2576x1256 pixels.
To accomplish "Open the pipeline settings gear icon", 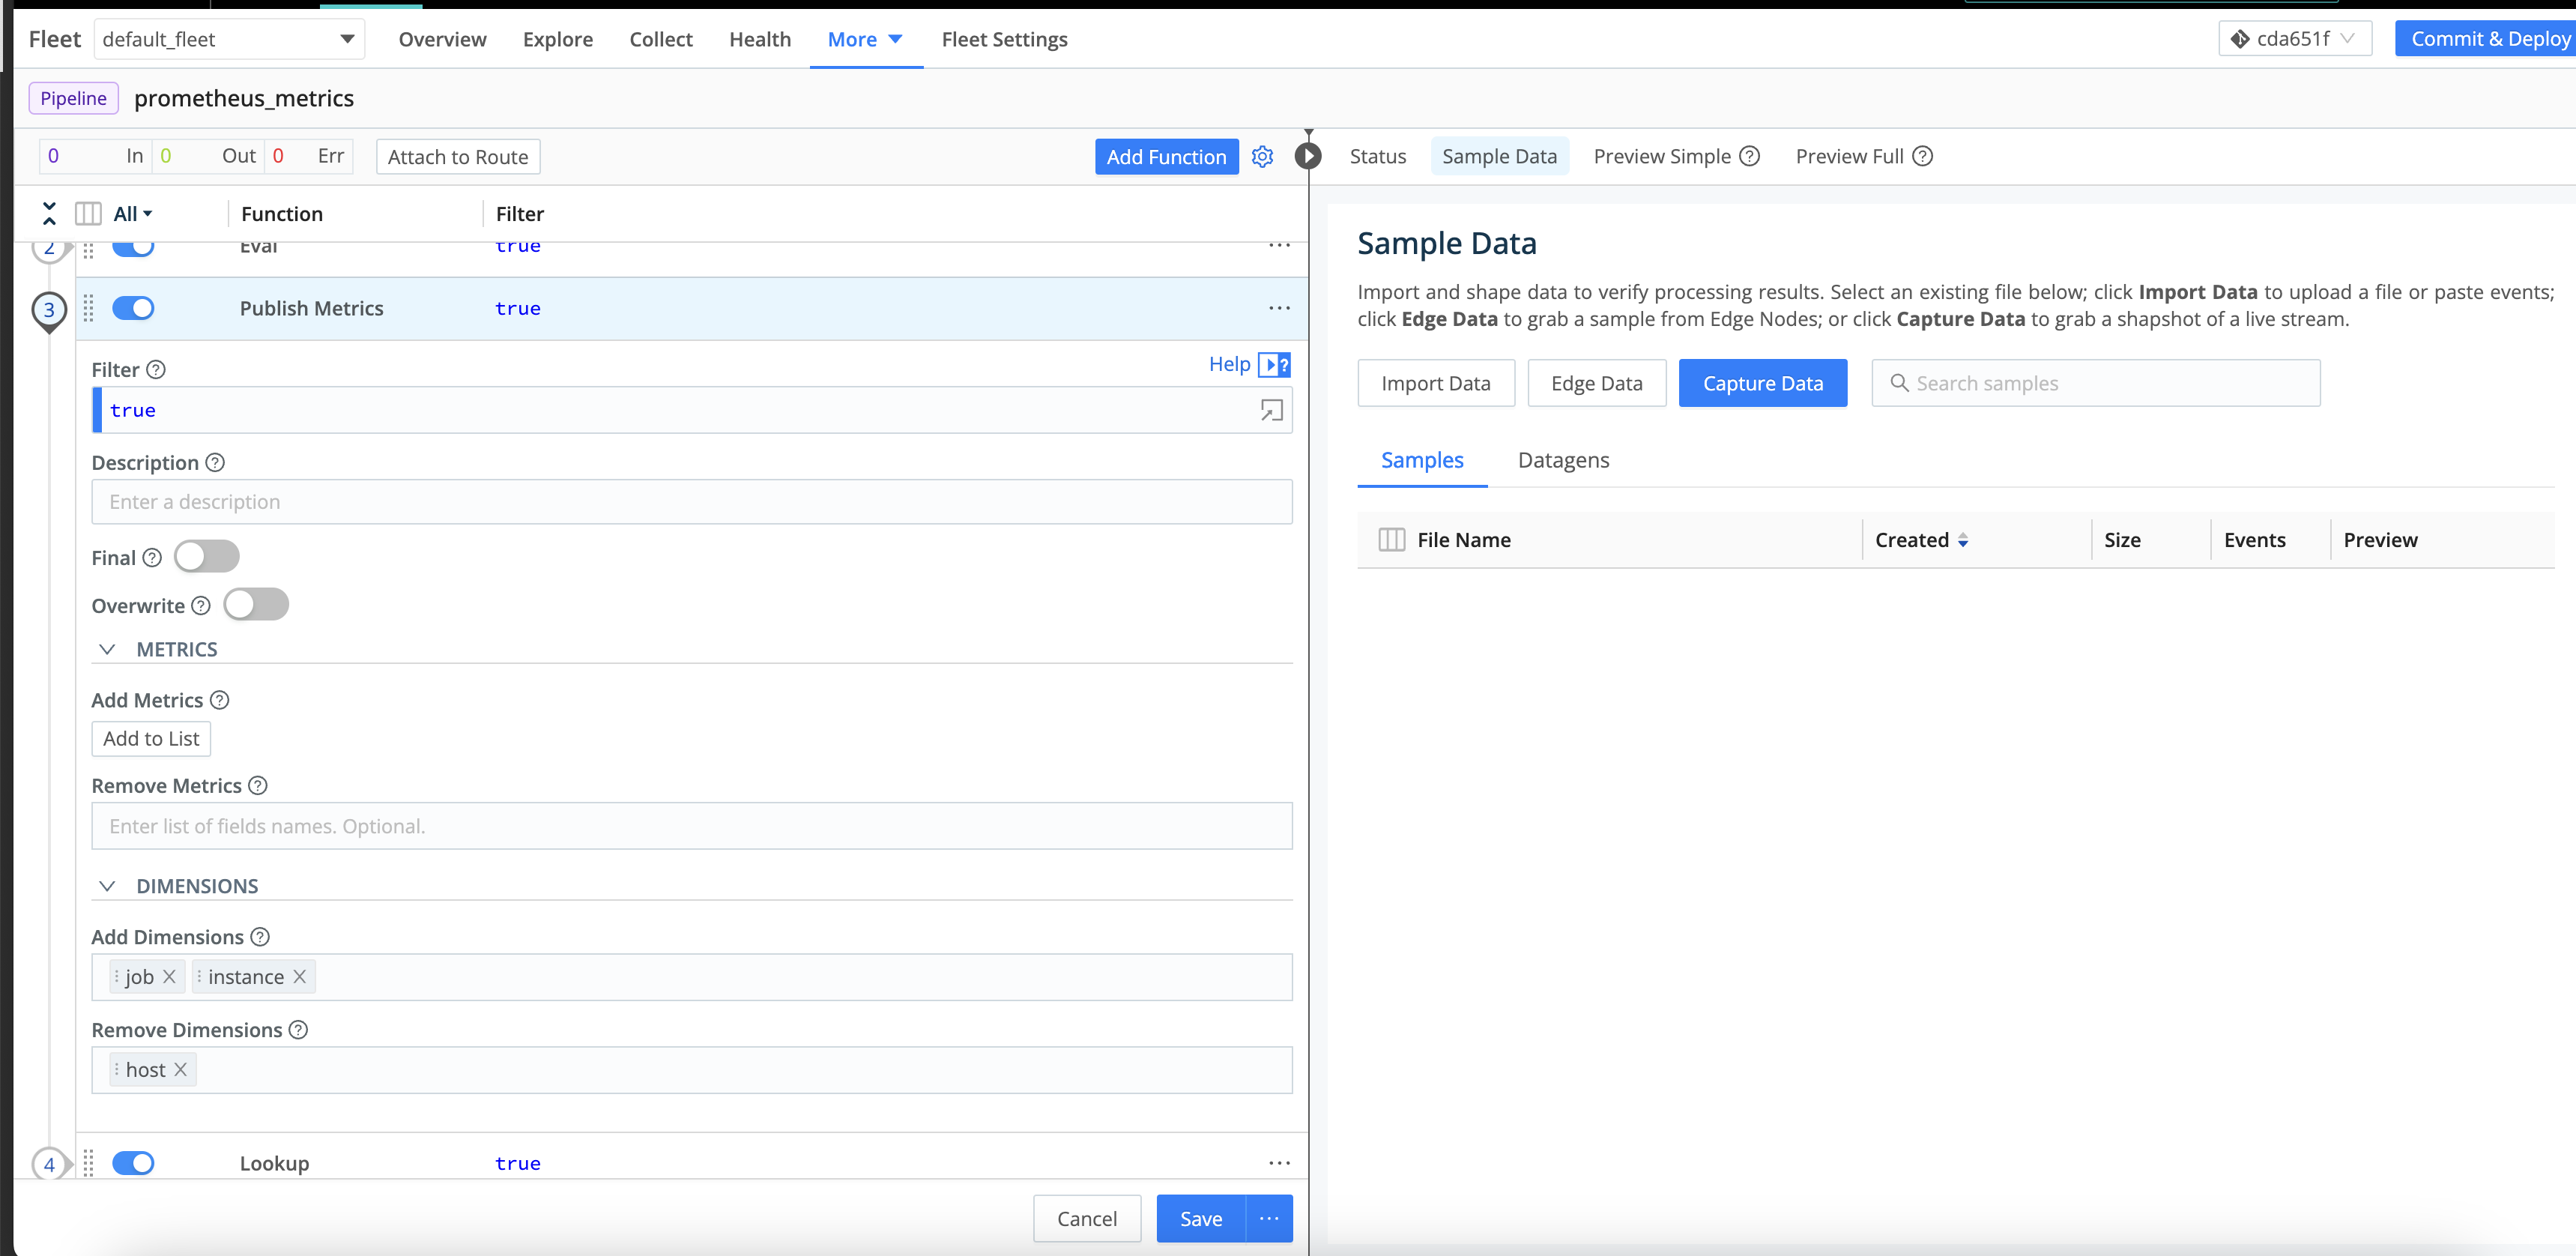I will tap(1262, 156).
